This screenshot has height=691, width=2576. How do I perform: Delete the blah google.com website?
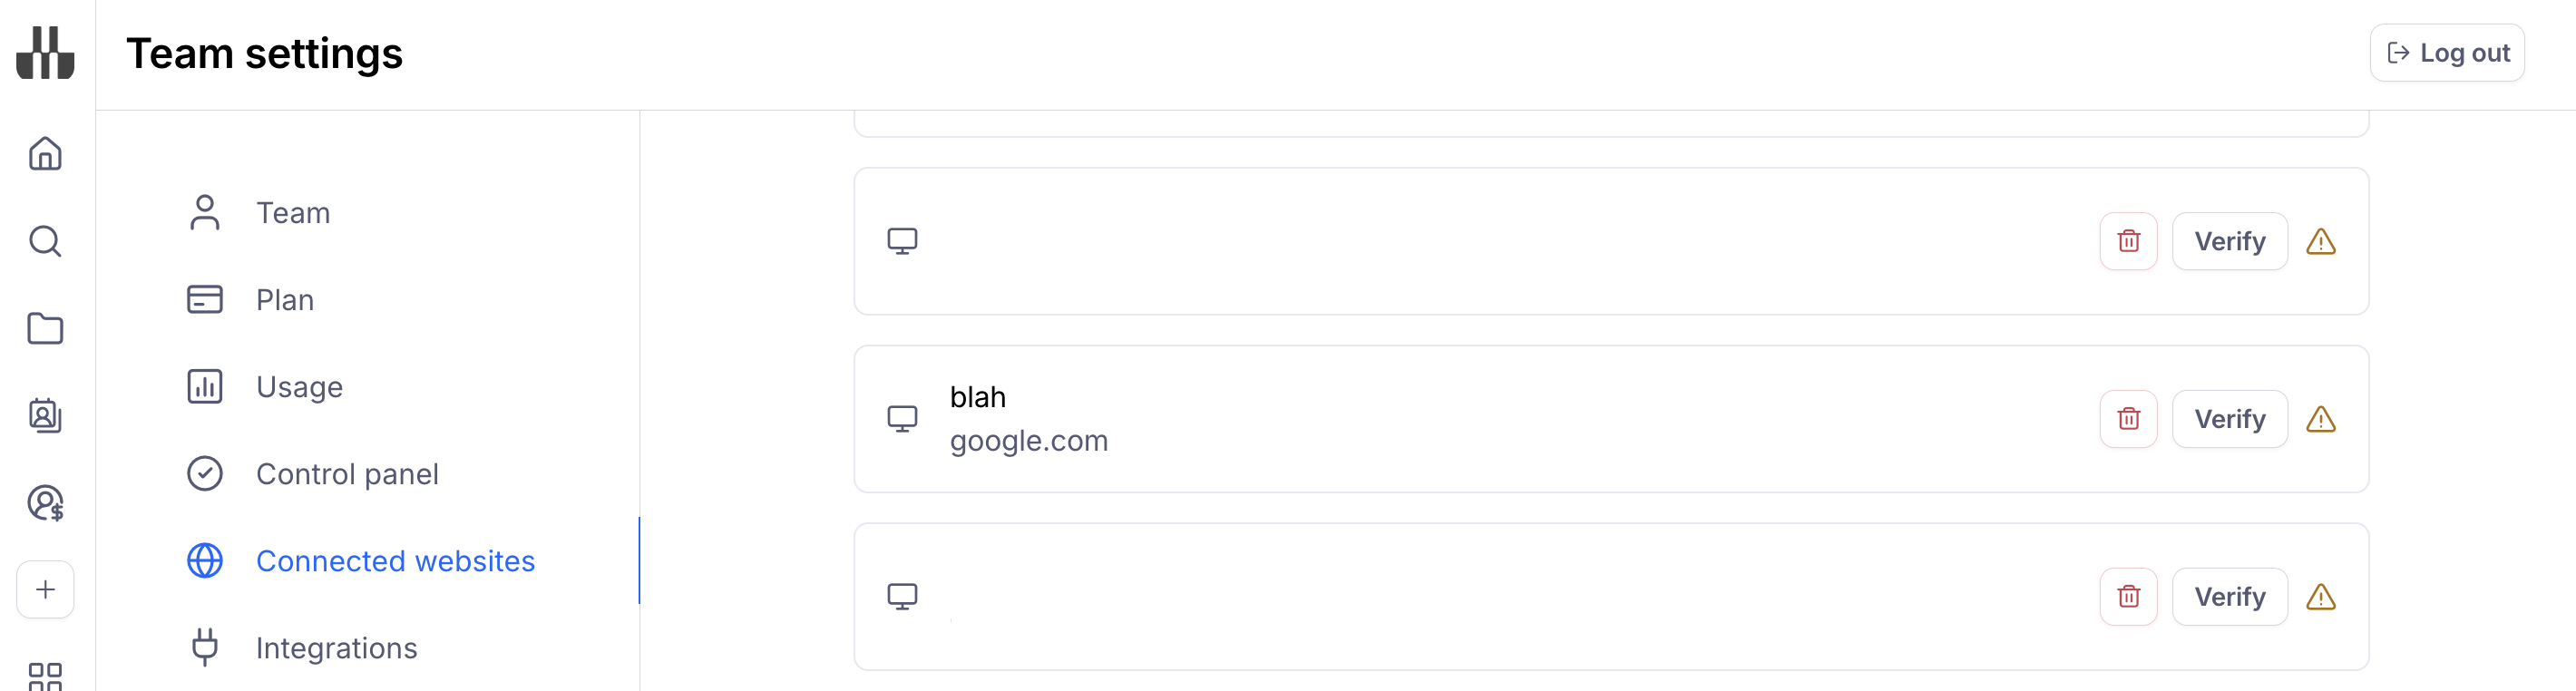point(2128,419)
